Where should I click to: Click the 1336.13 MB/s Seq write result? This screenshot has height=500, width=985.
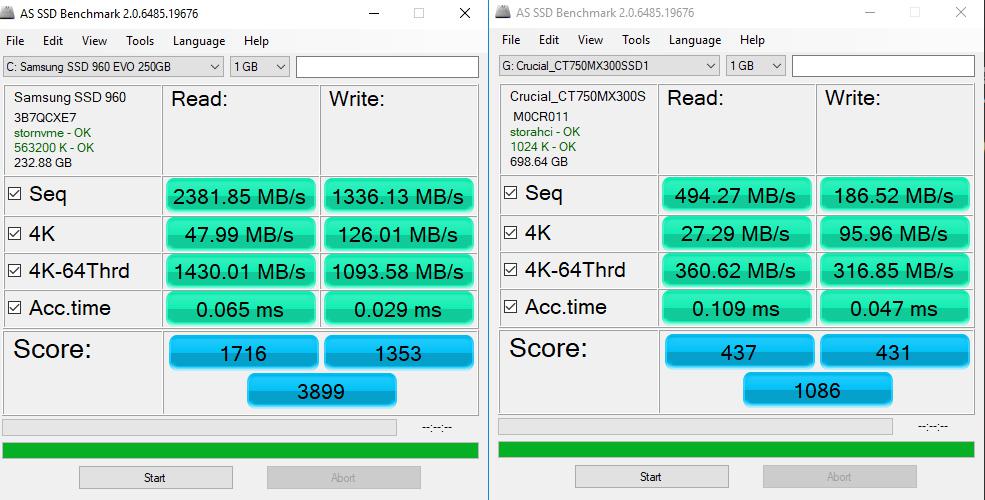[398, 196]
